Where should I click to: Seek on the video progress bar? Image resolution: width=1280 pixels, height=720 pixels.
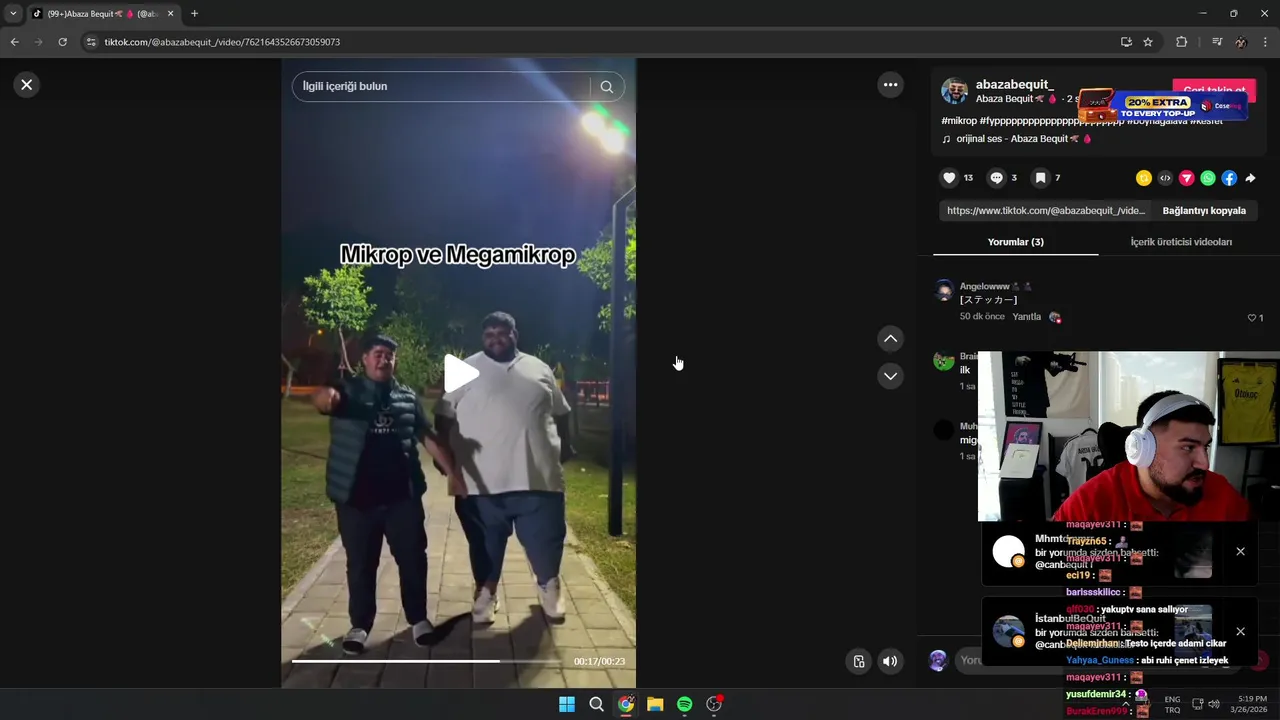coord(427,661)
